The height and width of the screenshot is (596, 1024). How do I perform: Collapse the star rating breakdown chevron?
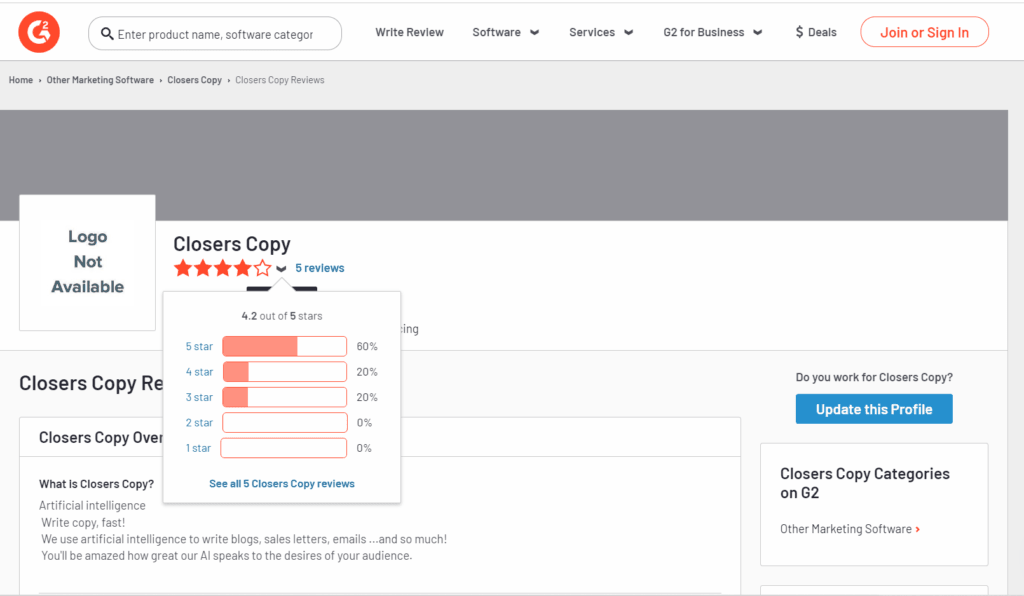pyautogui.click(x=281, y=268)
